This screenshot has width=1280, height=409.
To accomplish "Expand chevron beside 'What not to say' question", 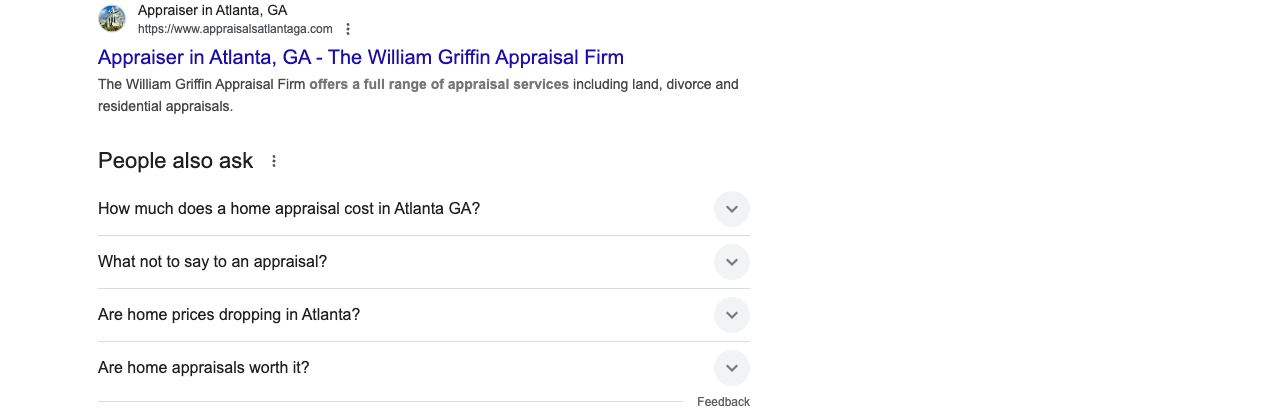I will click(x=732, y=262).
